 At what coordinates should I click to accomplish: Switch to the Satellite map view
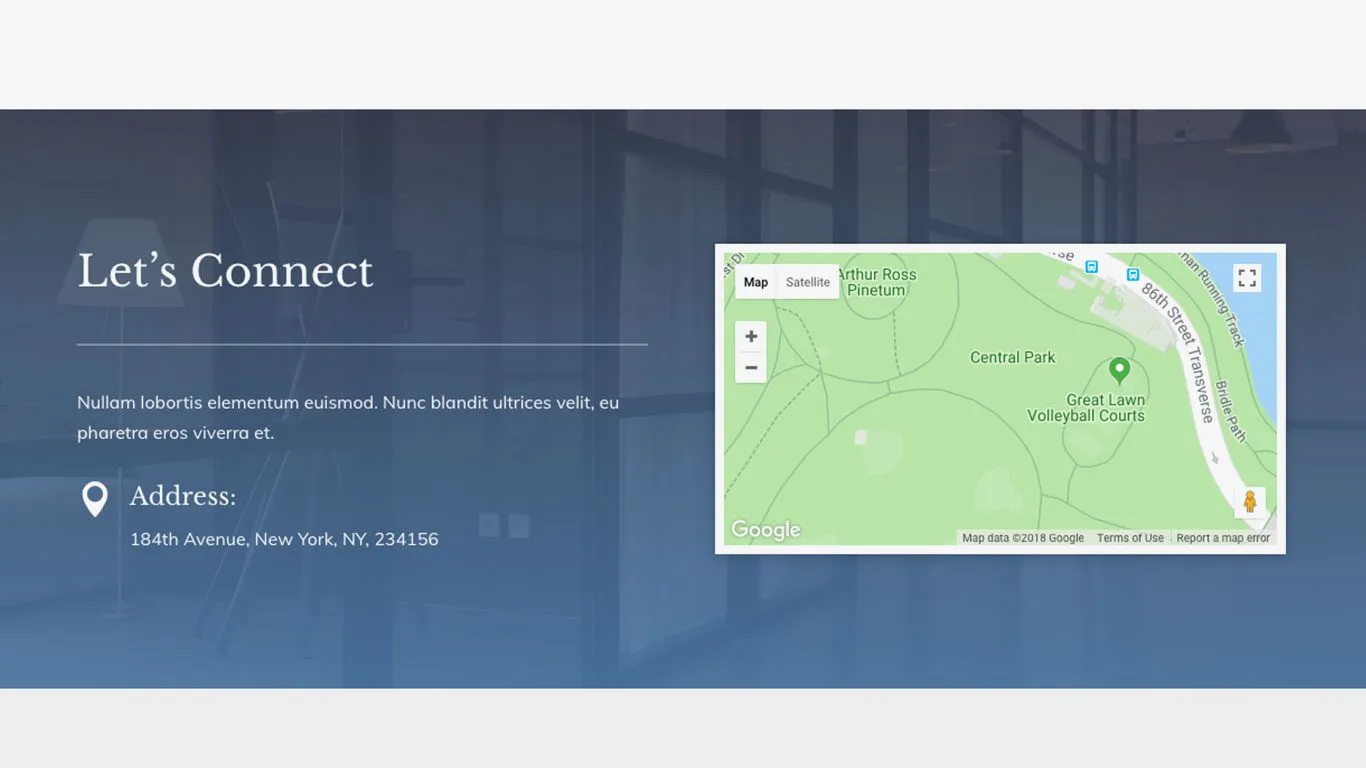[807, 282]
